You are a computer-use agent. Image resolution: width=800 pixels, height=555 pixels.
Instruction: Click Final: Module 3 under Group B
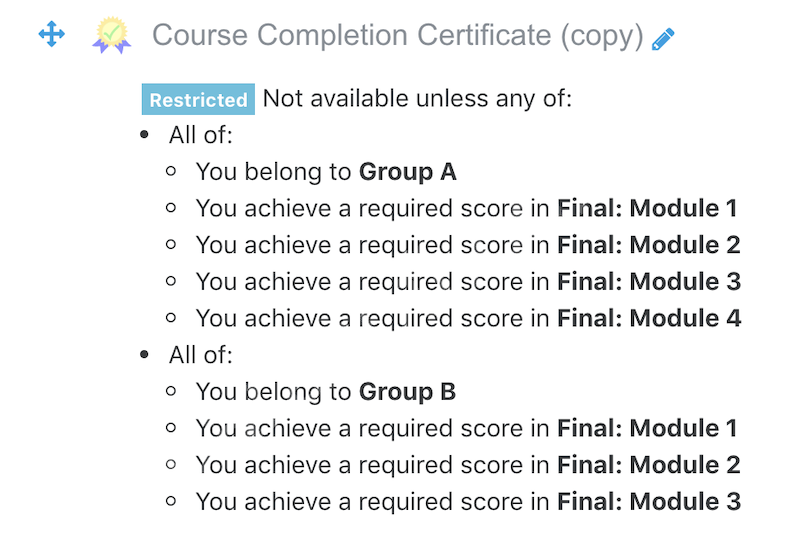click(x=649, y=501)
